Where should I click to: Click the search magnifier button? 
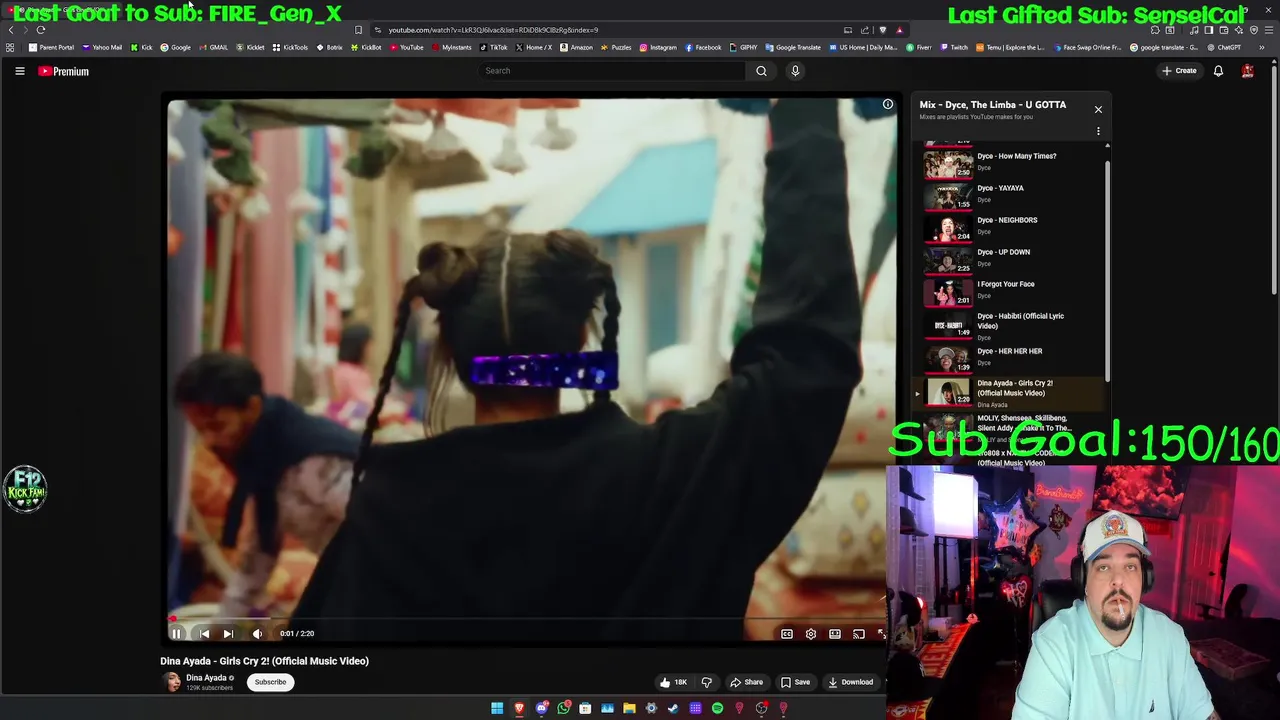point(761,71)
